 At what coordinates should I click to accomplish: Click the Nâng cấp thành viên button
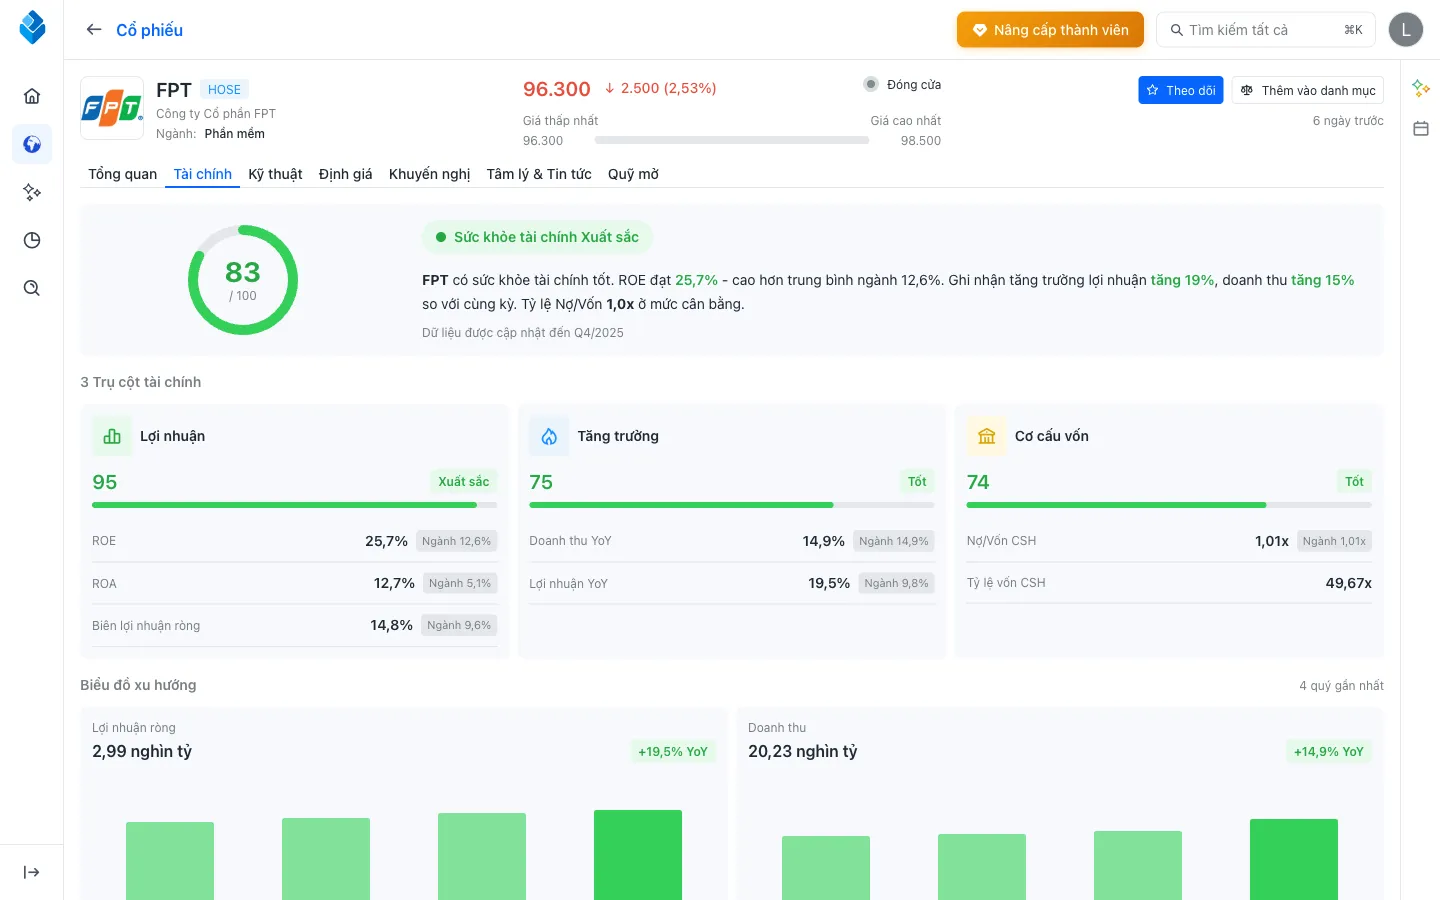tap(1050, 29)
